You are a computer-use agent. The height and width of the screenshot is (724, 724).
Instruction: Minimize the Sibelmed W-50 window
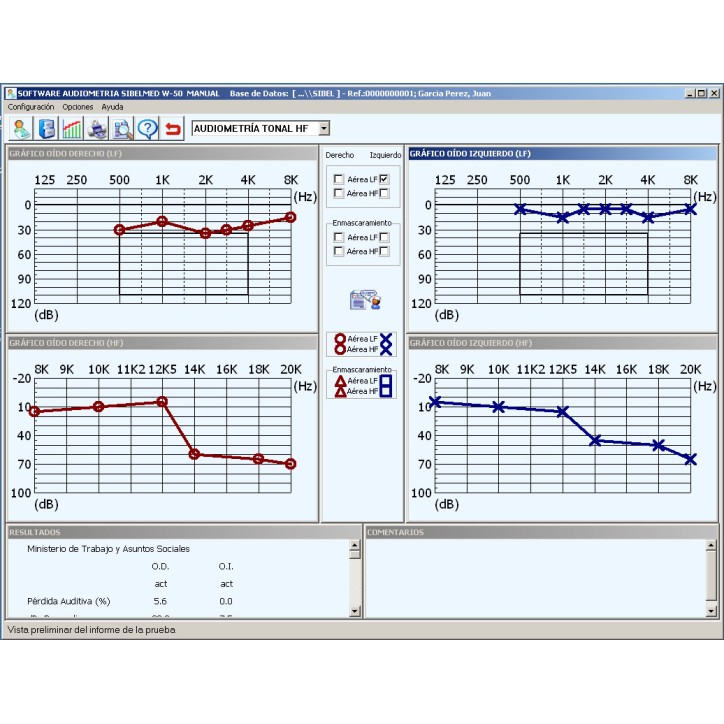point(690,93)
